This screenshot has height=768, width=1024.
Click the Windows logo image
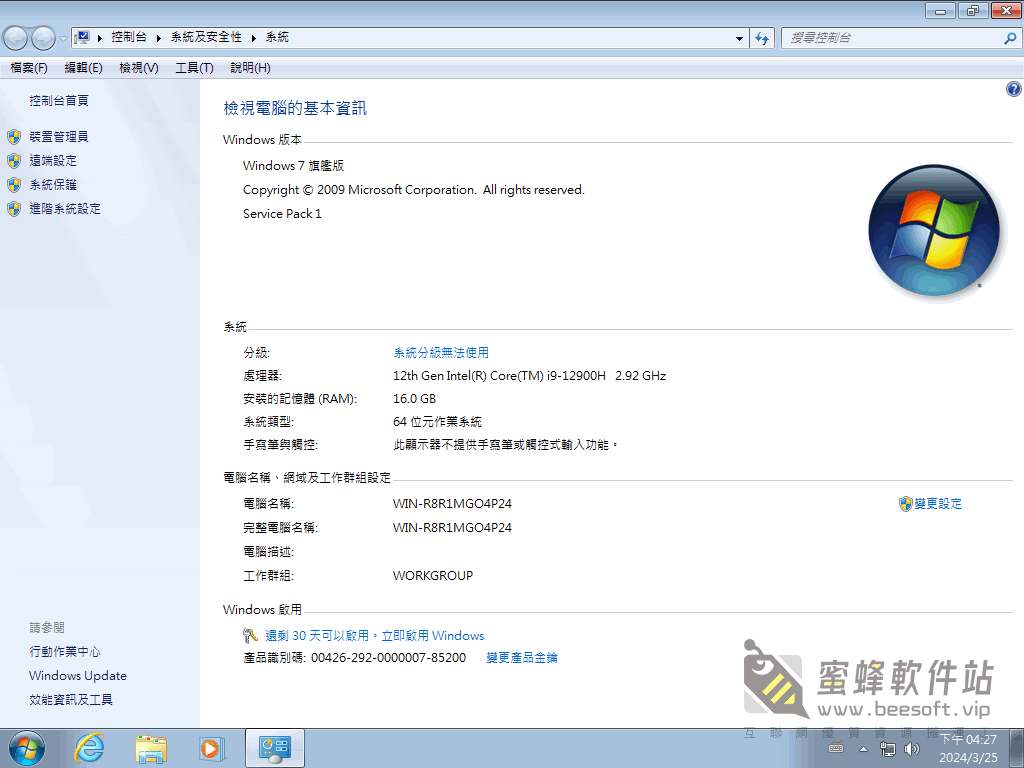(935, 231)
